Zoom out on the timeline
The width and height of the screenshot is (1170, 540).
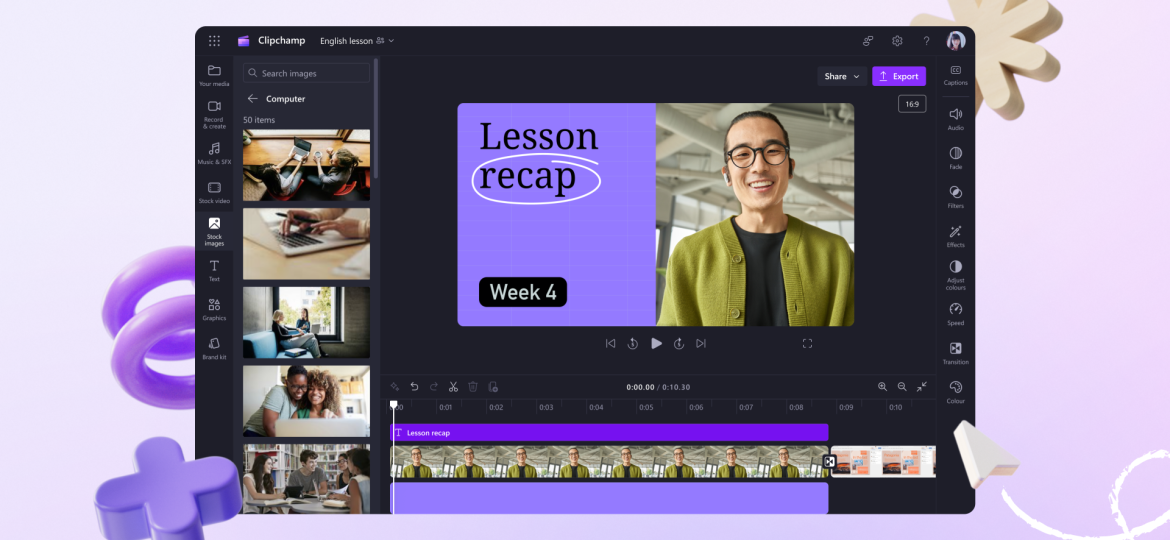901,386
